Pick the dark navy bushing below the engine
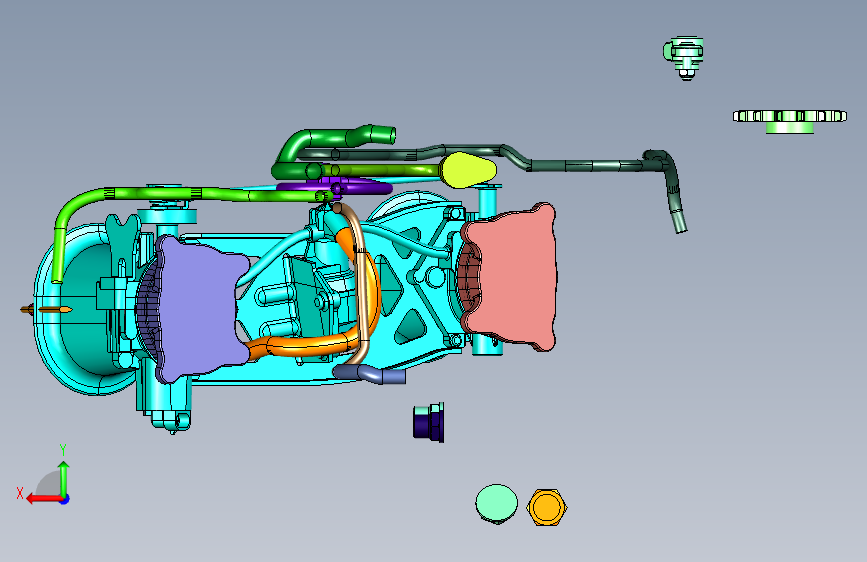 pos(429,423)
